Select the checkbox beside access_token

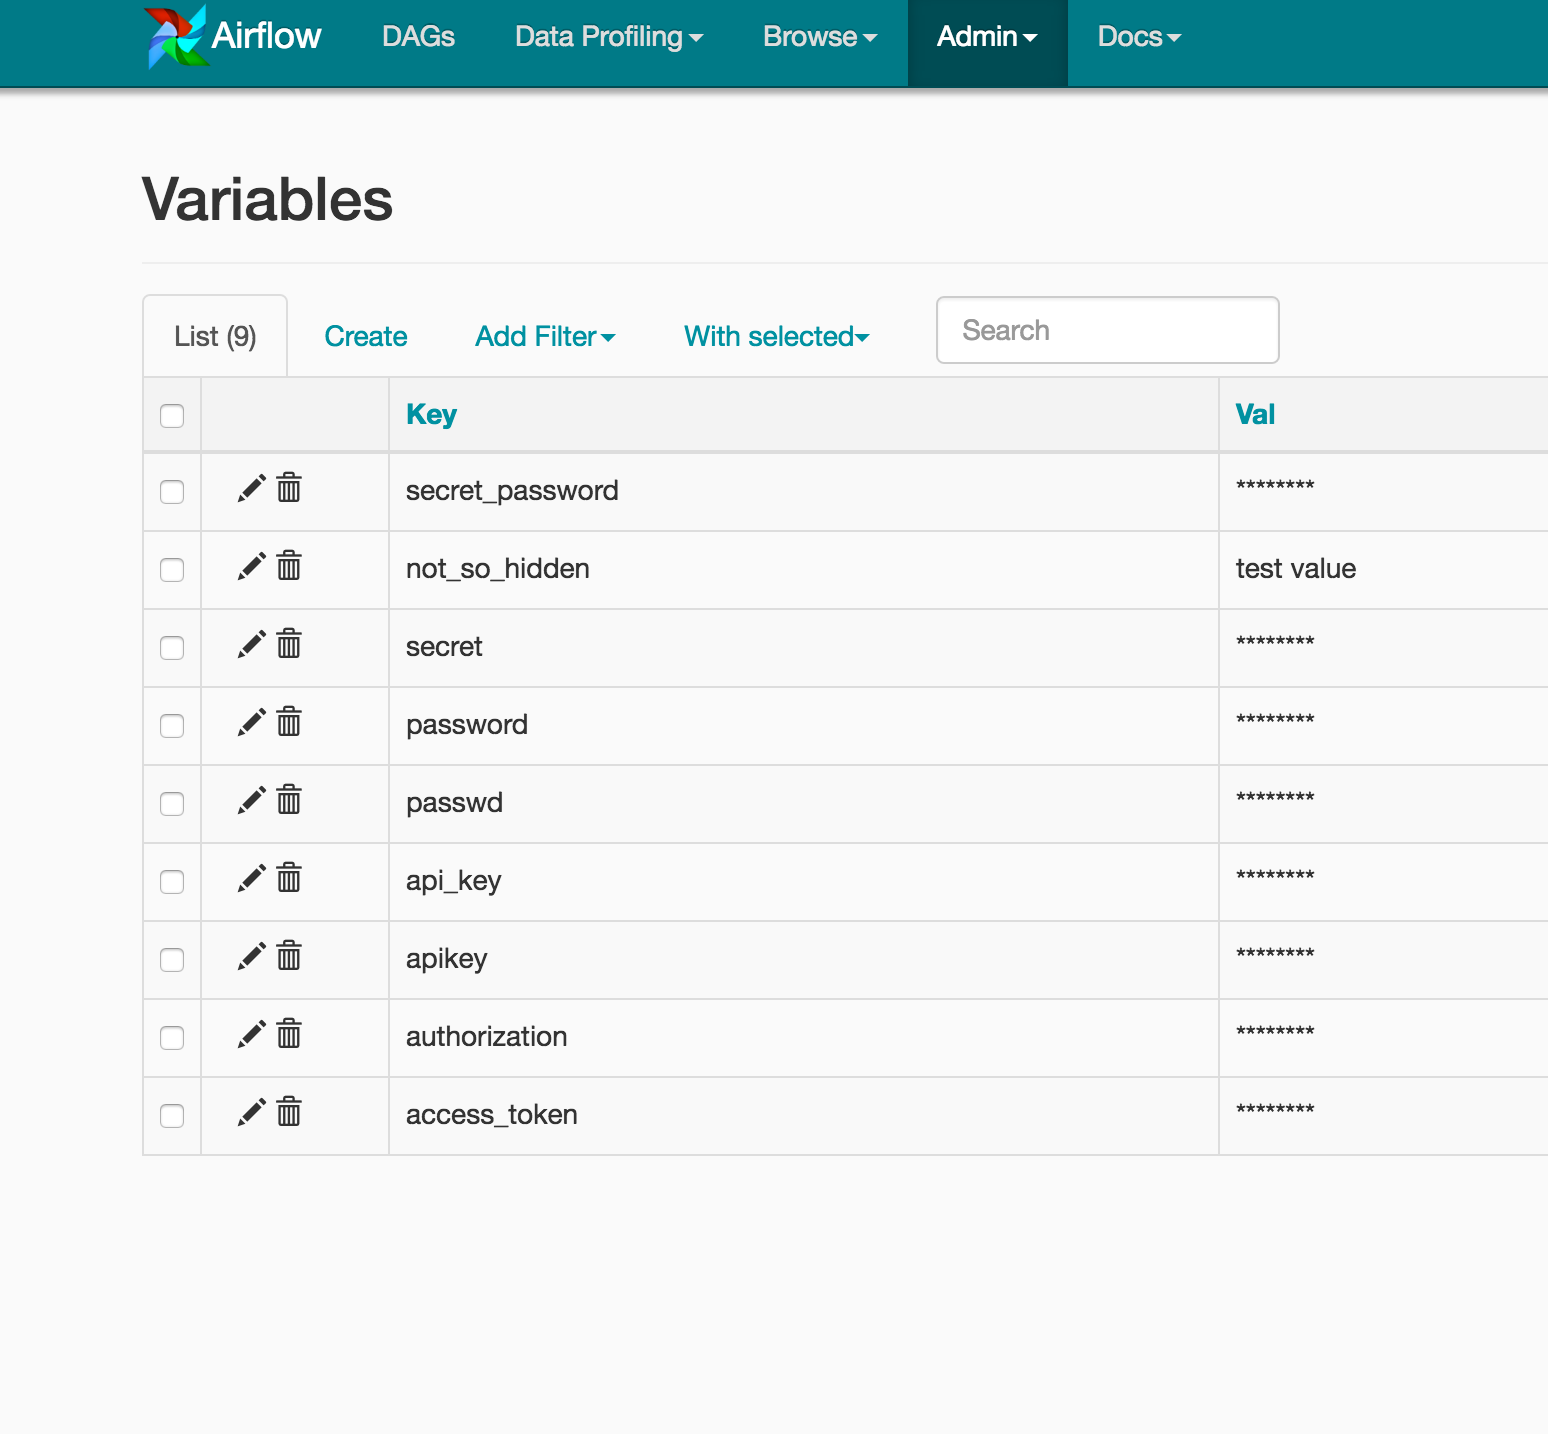point(171,1115)
